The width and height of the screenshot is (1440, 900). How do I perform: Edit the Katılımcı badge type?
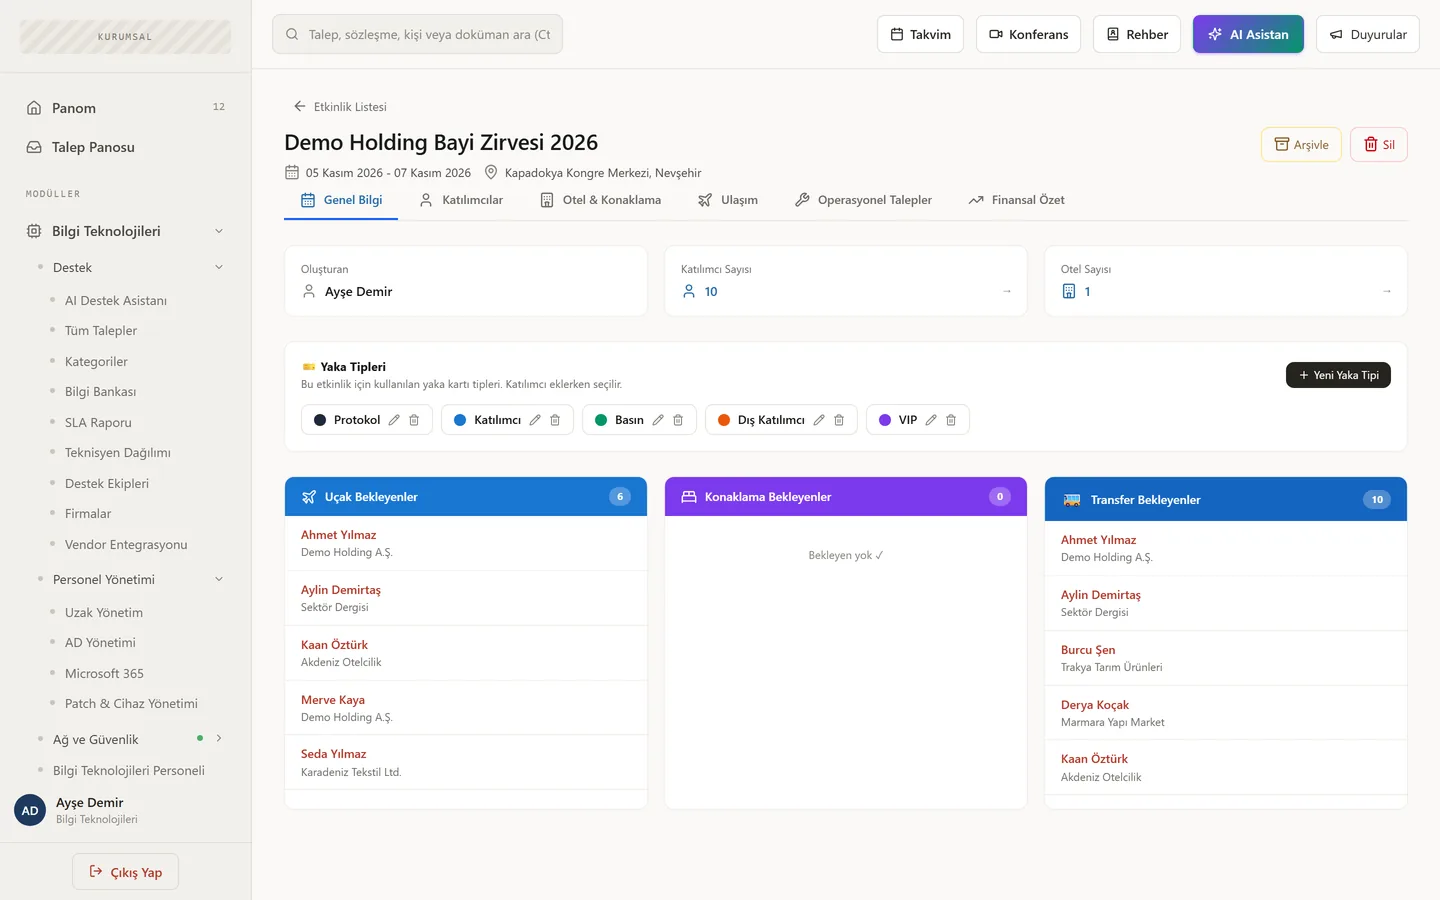535,420
